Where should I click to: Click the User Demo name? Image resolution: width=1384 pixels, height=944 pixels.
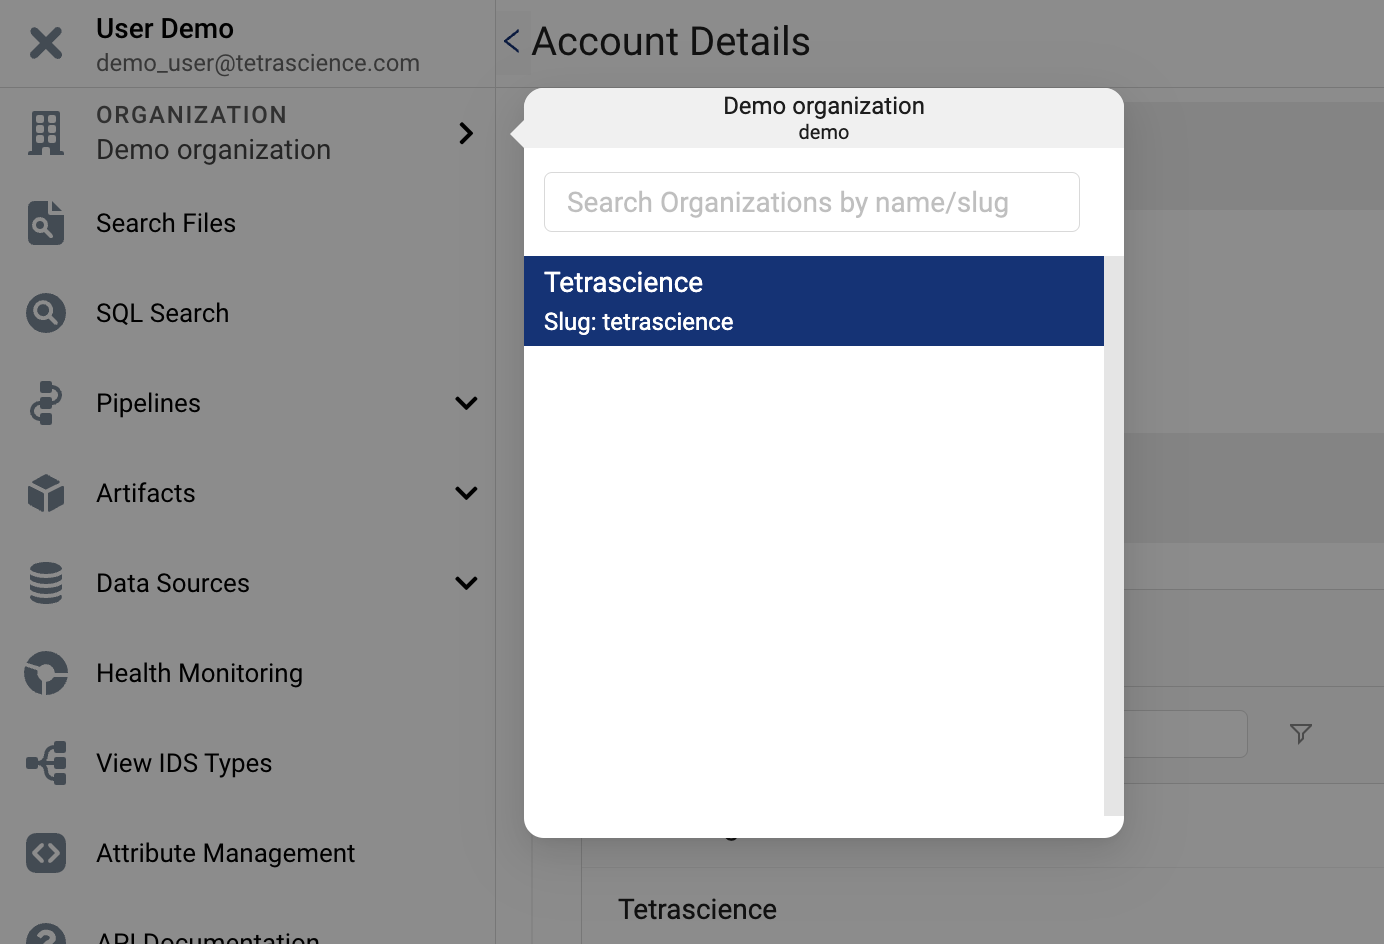[165, 29]
